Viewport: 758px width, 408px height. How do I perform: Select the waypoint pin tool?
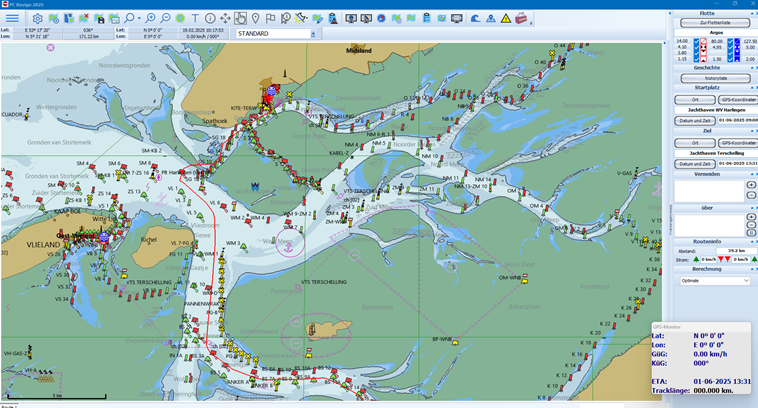tap(255, 18)
